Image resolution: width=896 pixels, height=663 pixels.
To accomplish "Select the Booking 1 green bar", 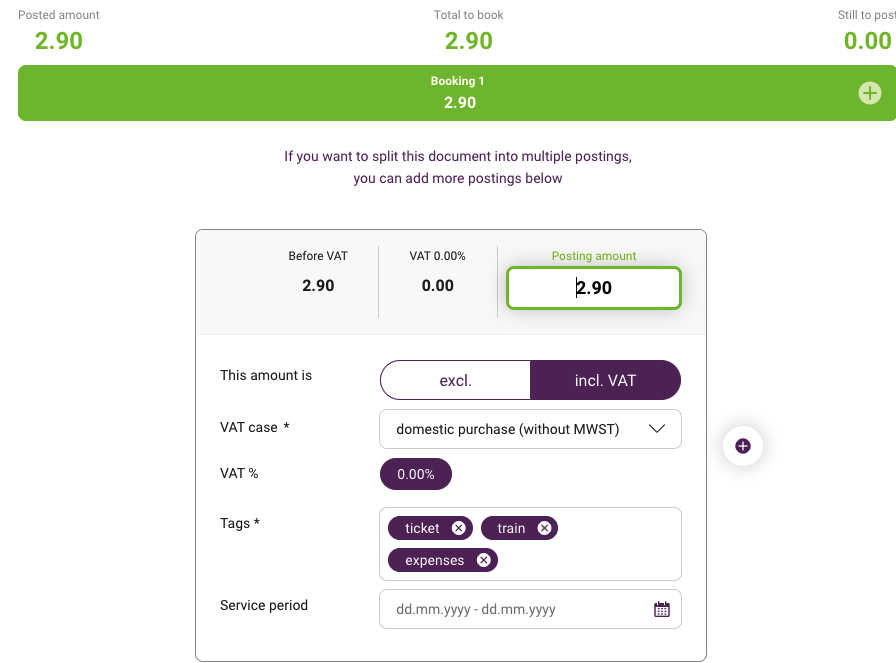I will click(457, 93).
